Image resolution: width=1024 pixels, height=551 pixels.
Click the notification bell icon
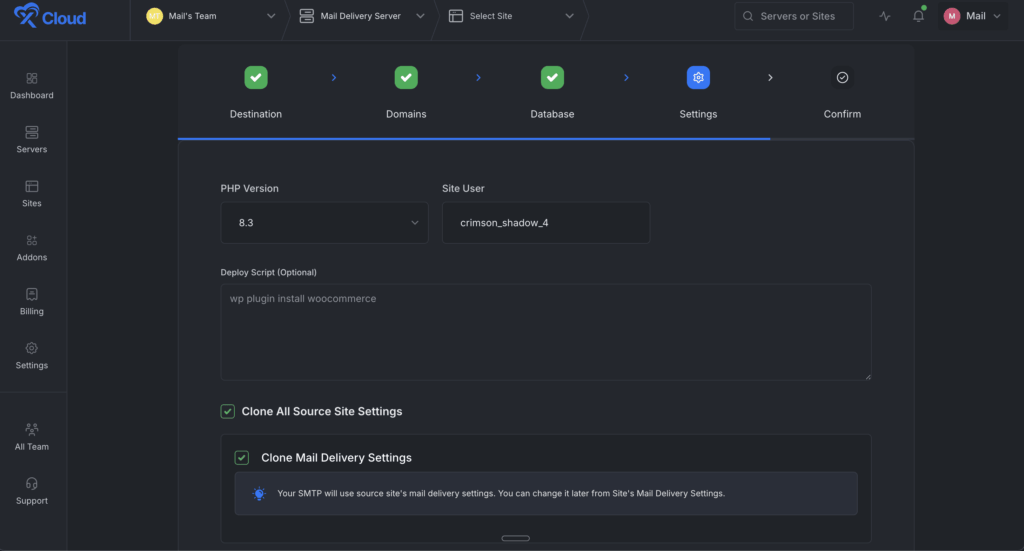tap(918, 16)
